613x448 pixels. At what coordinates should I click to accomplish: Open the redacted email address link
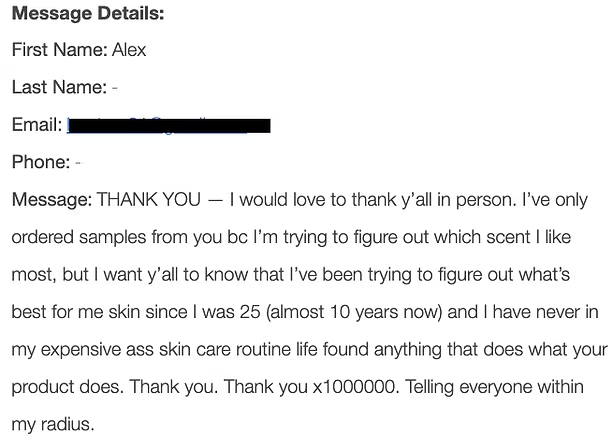point(168,126)
